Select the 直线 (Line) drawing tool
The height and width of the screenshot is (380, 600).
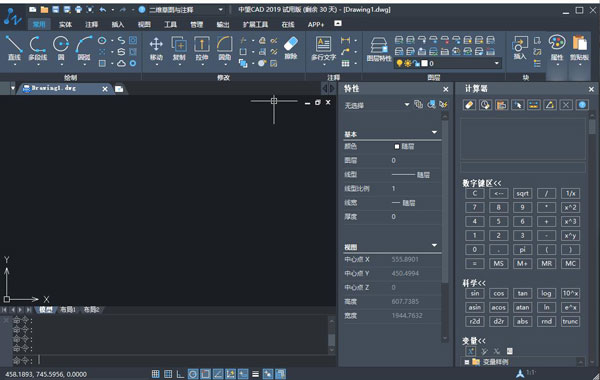click(x=14, y=48)
